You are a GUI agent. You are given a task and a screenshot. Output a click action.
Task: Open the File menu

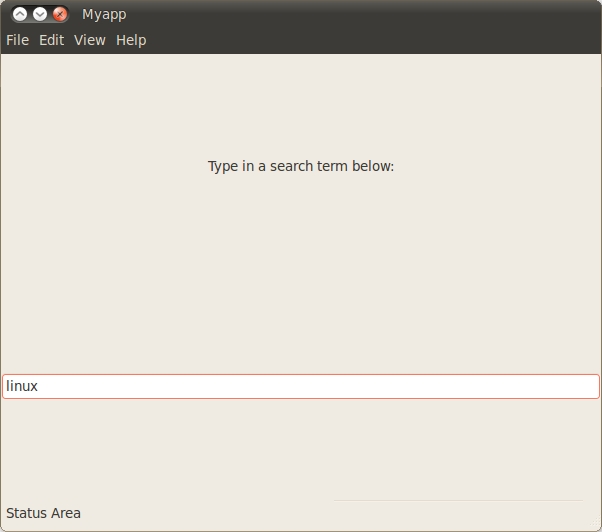pos(17,40)
